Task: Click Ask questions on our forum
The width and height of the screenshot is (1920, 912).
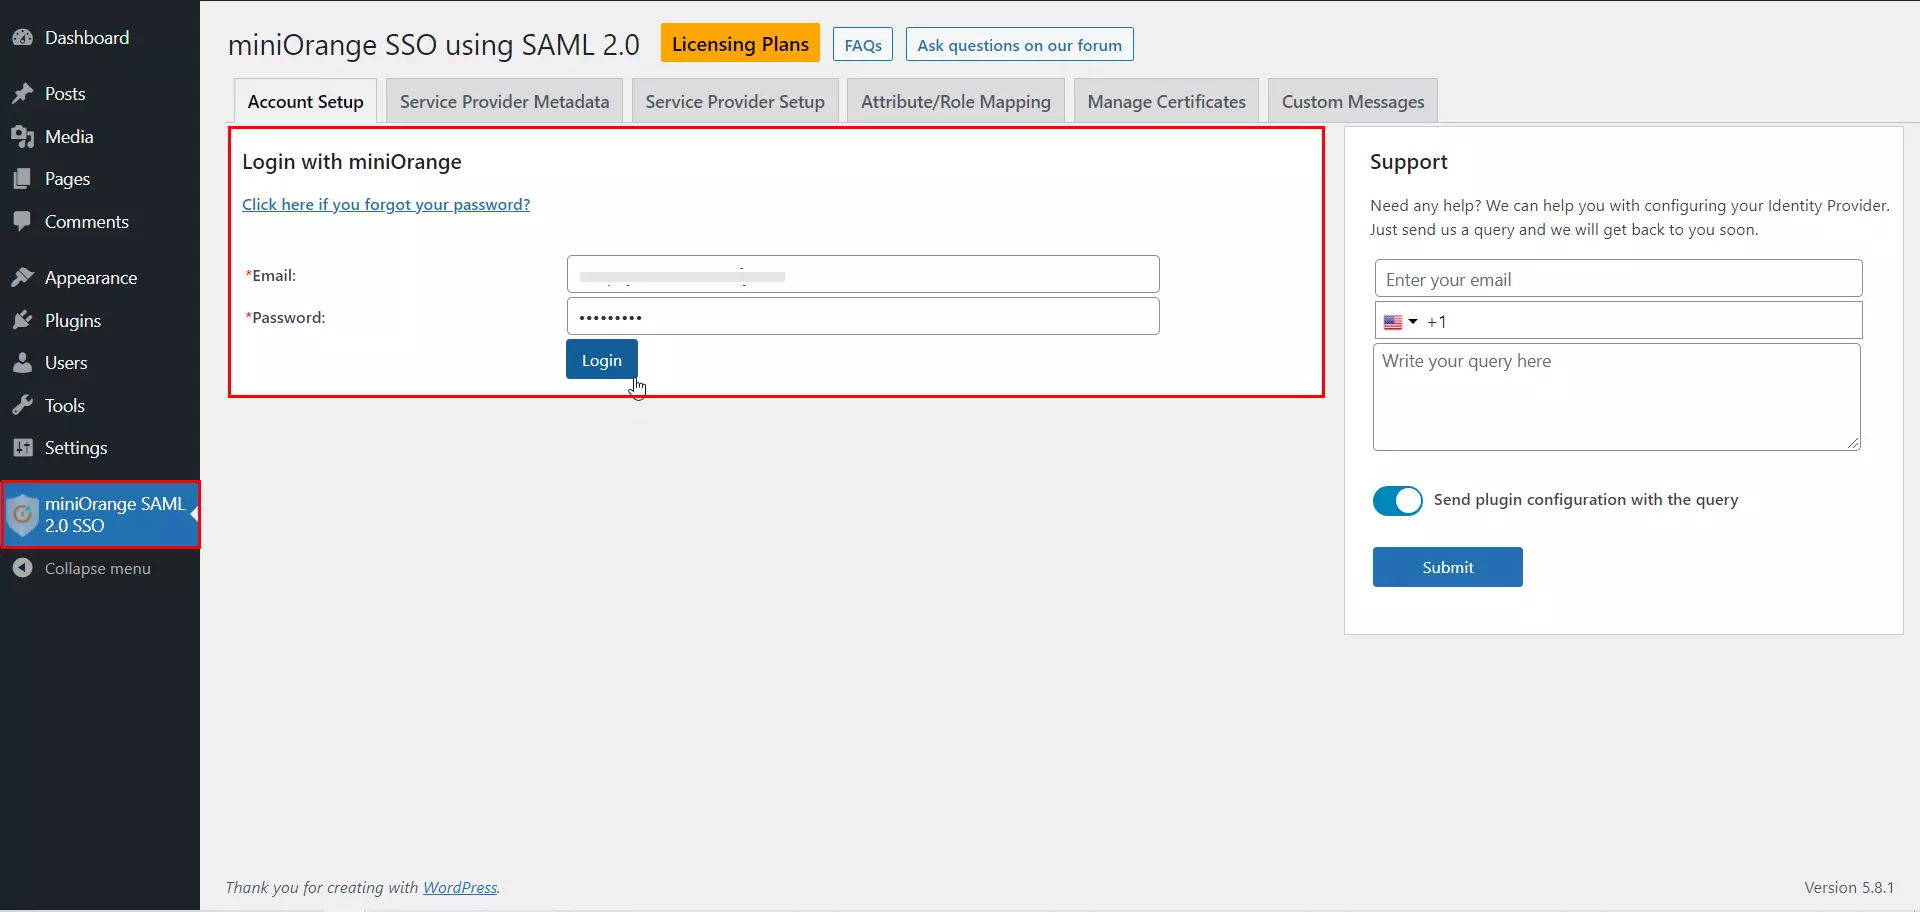Action: (1020, 44)
